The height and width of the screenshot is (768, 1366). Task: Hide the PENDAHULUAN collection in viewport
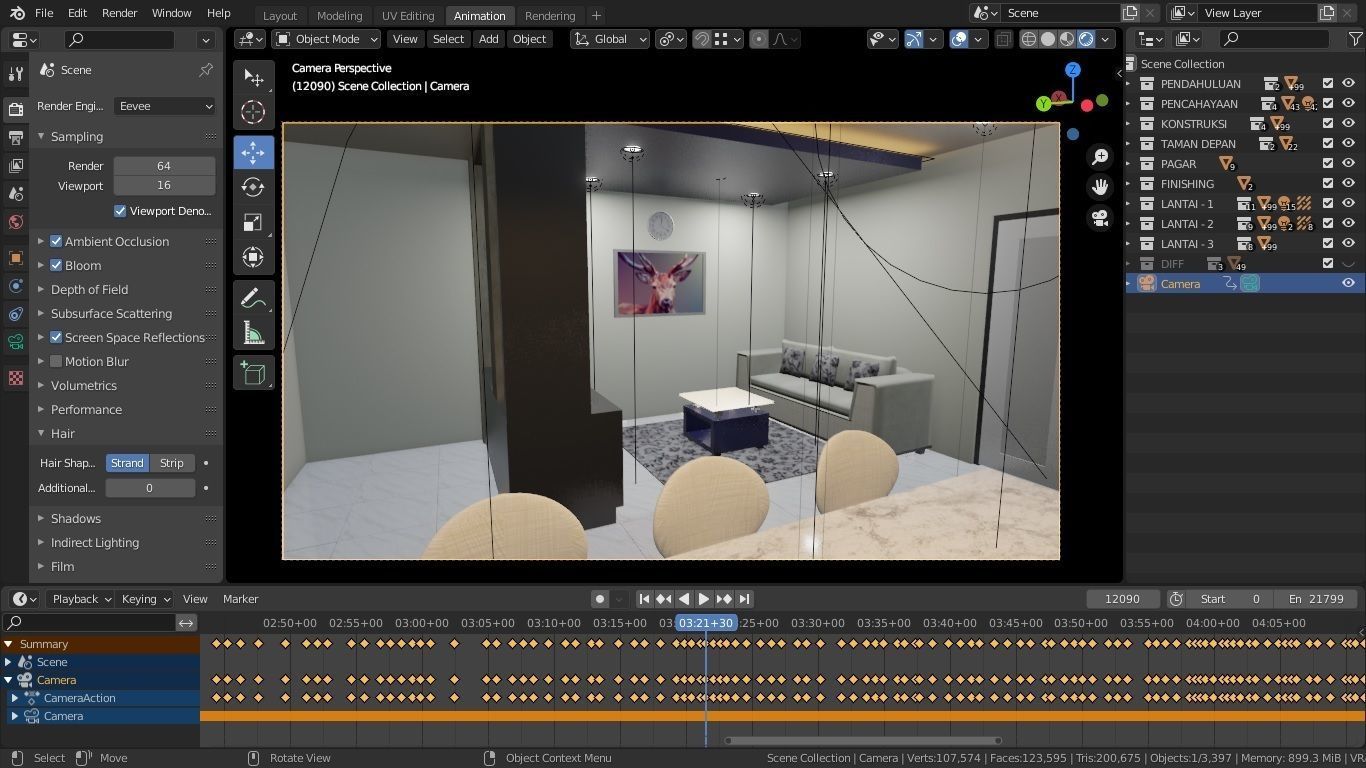click(1348, 84)
